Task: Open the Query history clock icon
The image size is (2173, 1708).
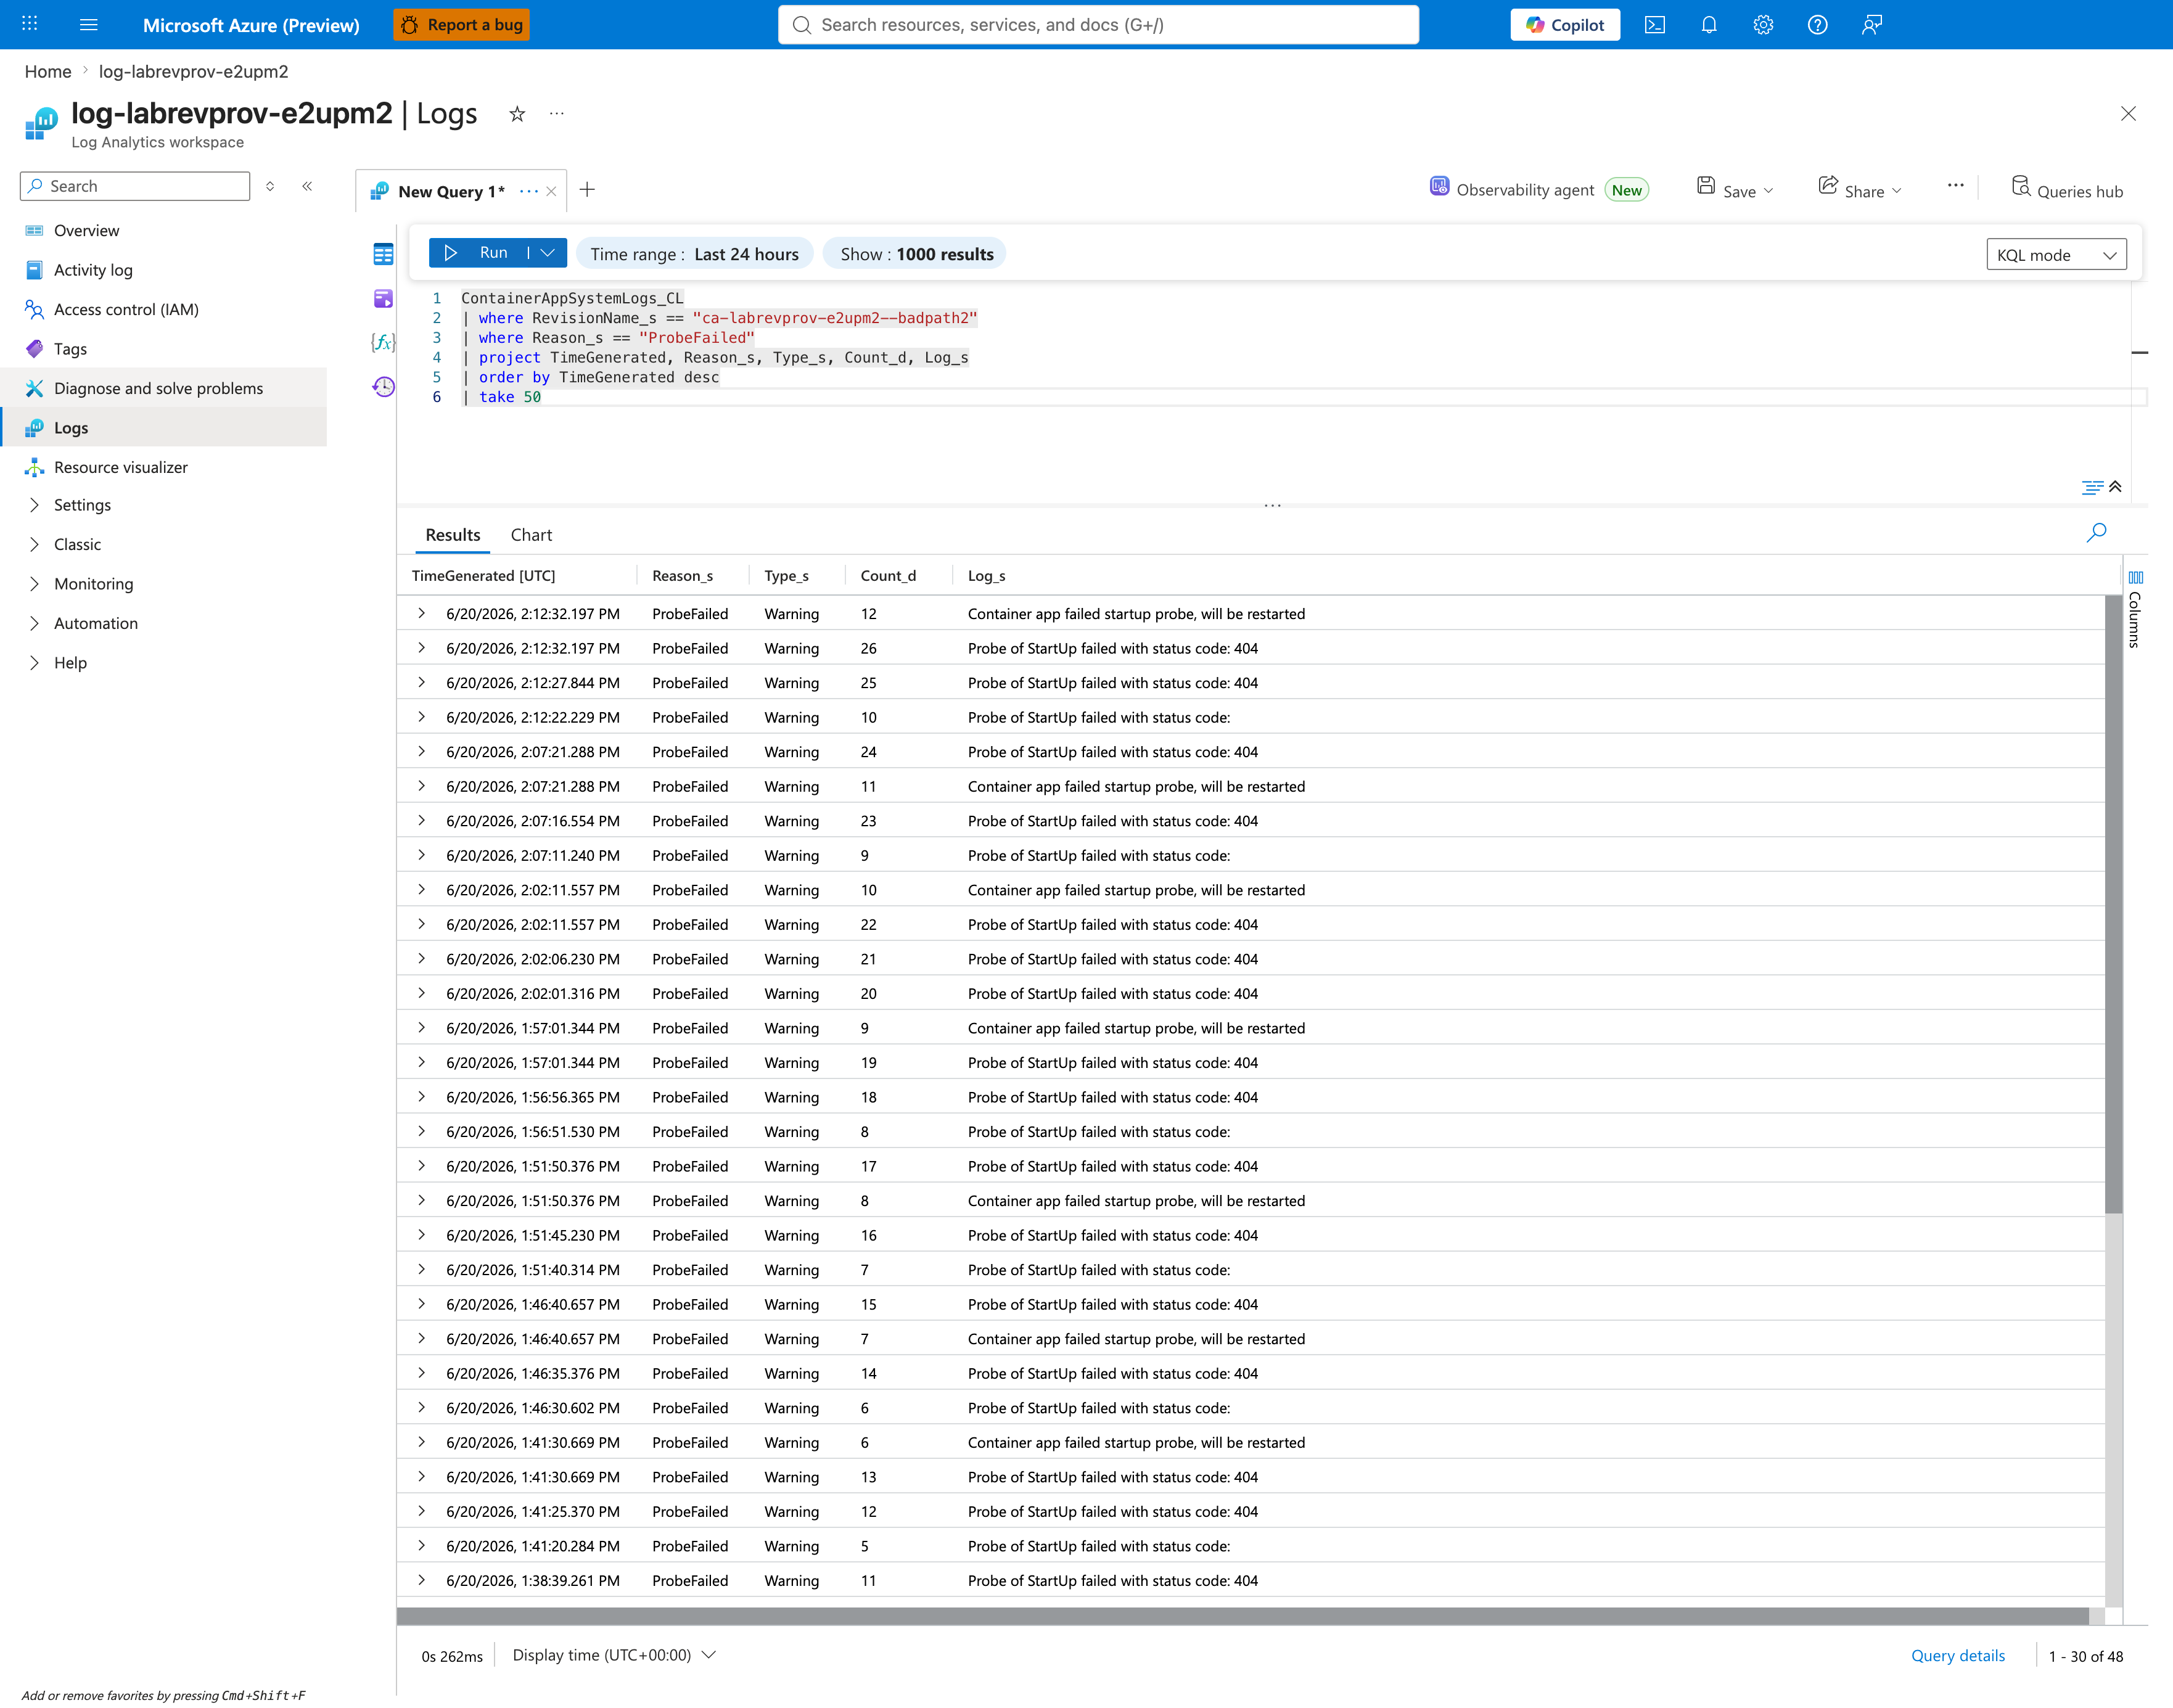Action: (383, 386)
